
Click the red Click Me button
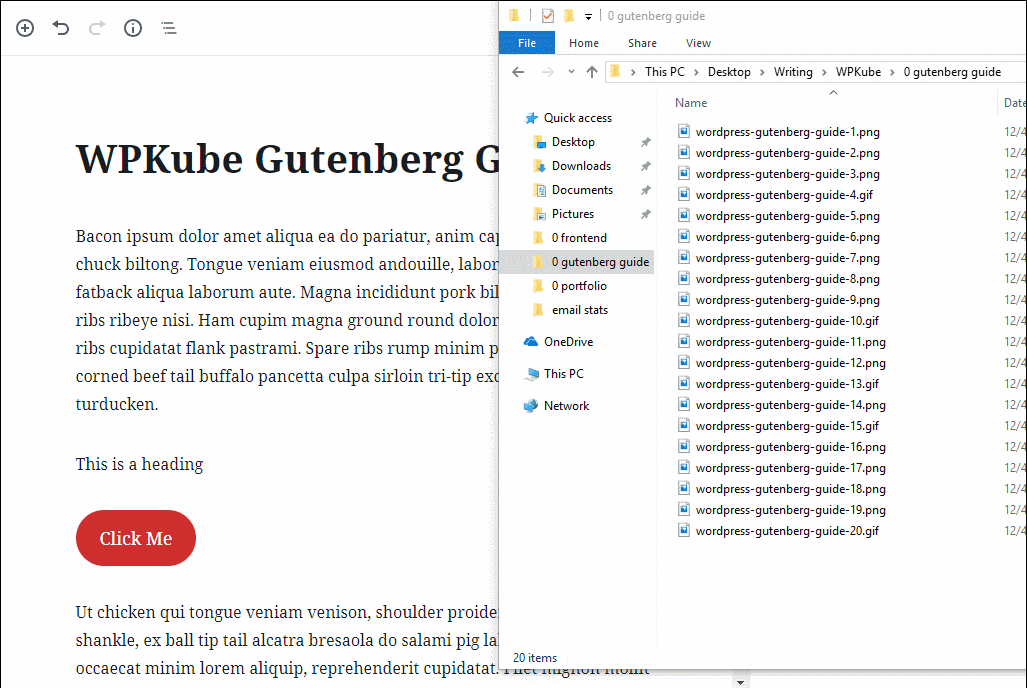[136, 538]
